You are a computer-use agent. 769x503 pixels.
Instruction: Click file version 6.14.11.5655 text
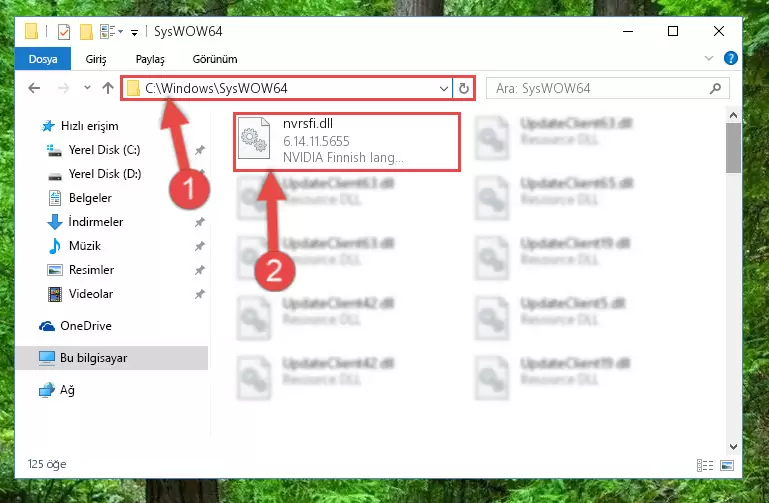coord(316,141)
